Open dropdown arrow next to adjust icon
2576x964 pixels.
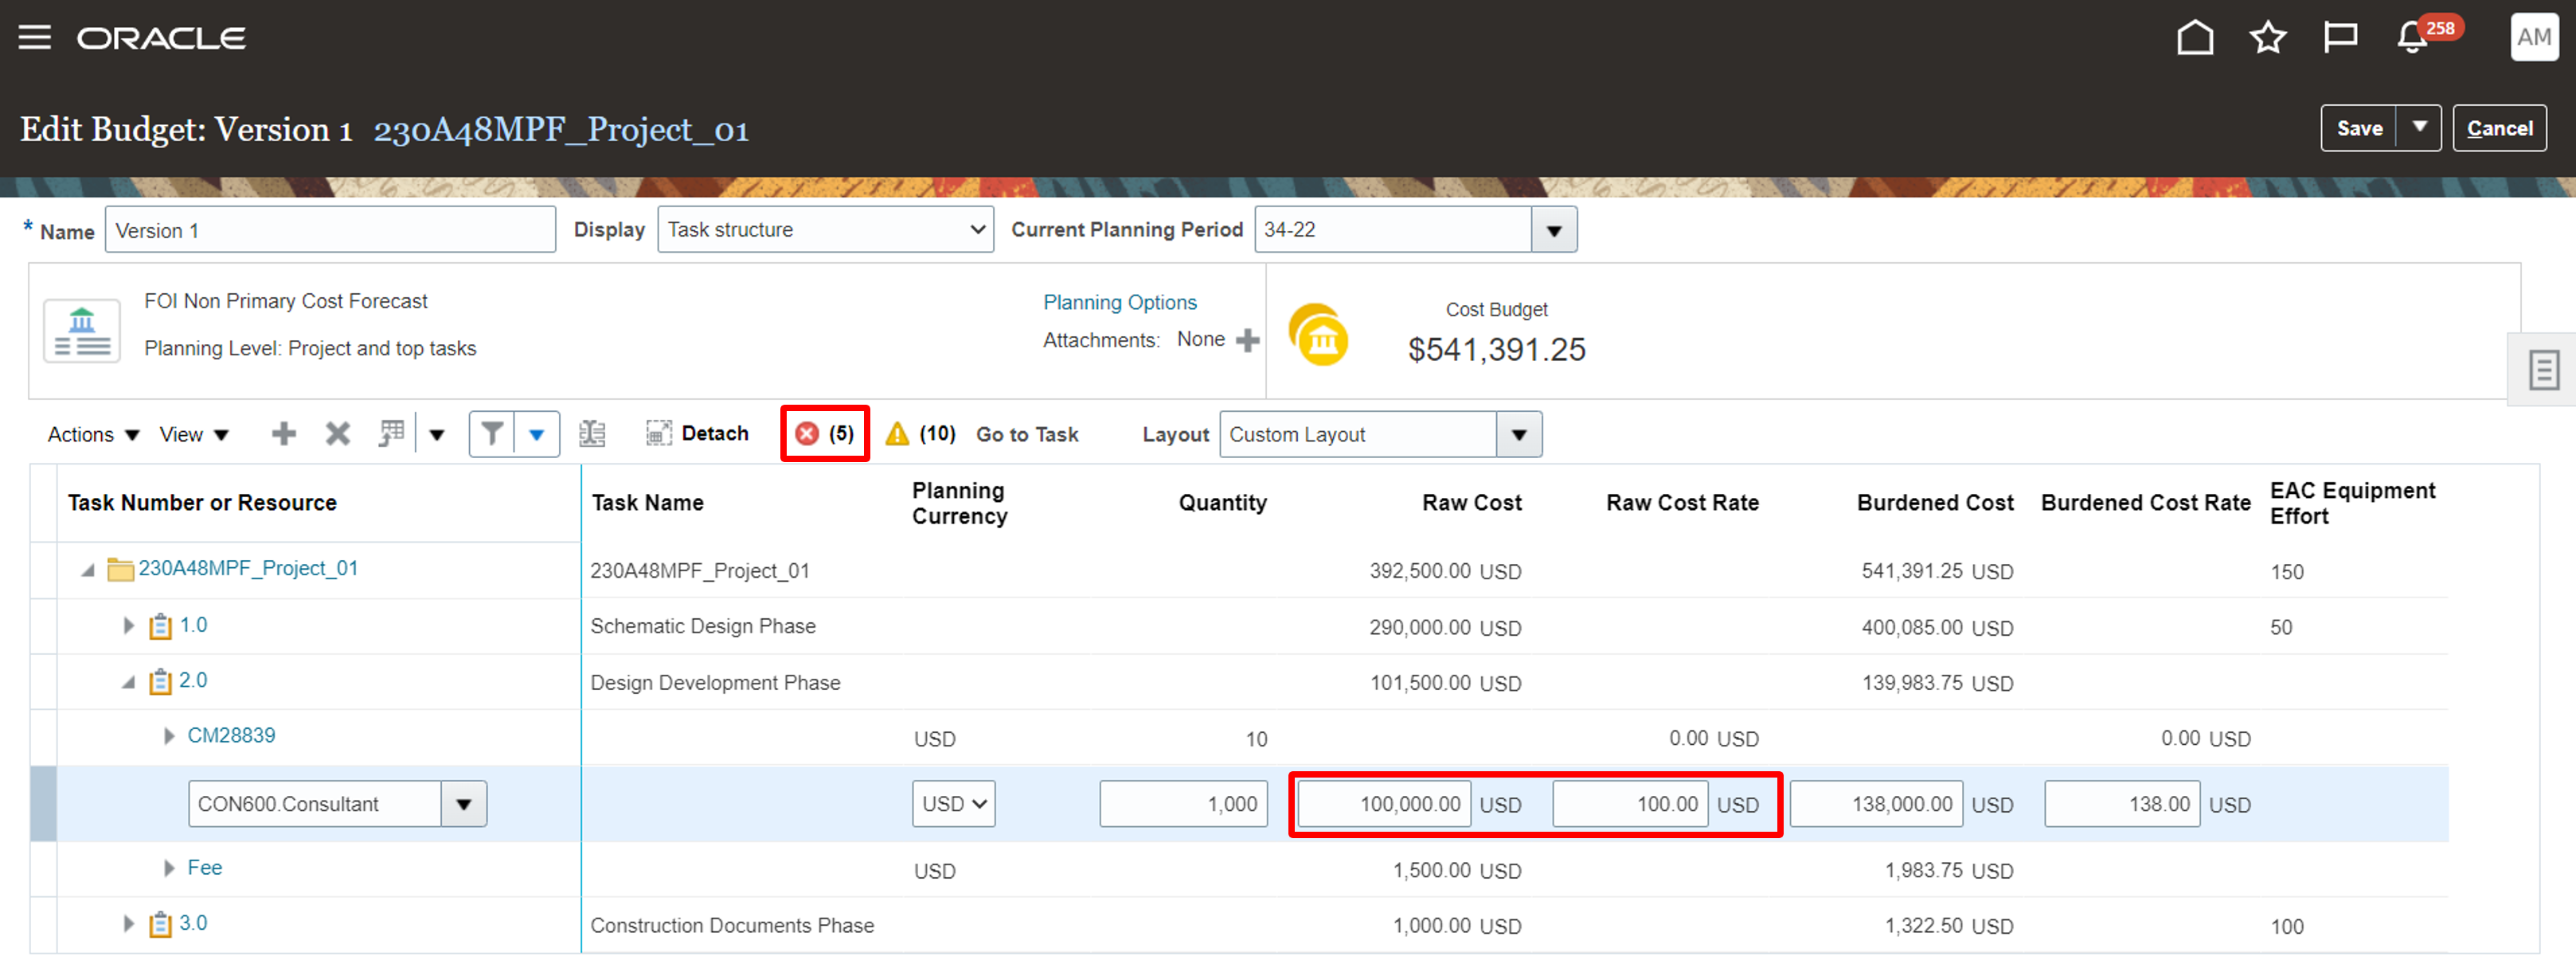(437, 435)
